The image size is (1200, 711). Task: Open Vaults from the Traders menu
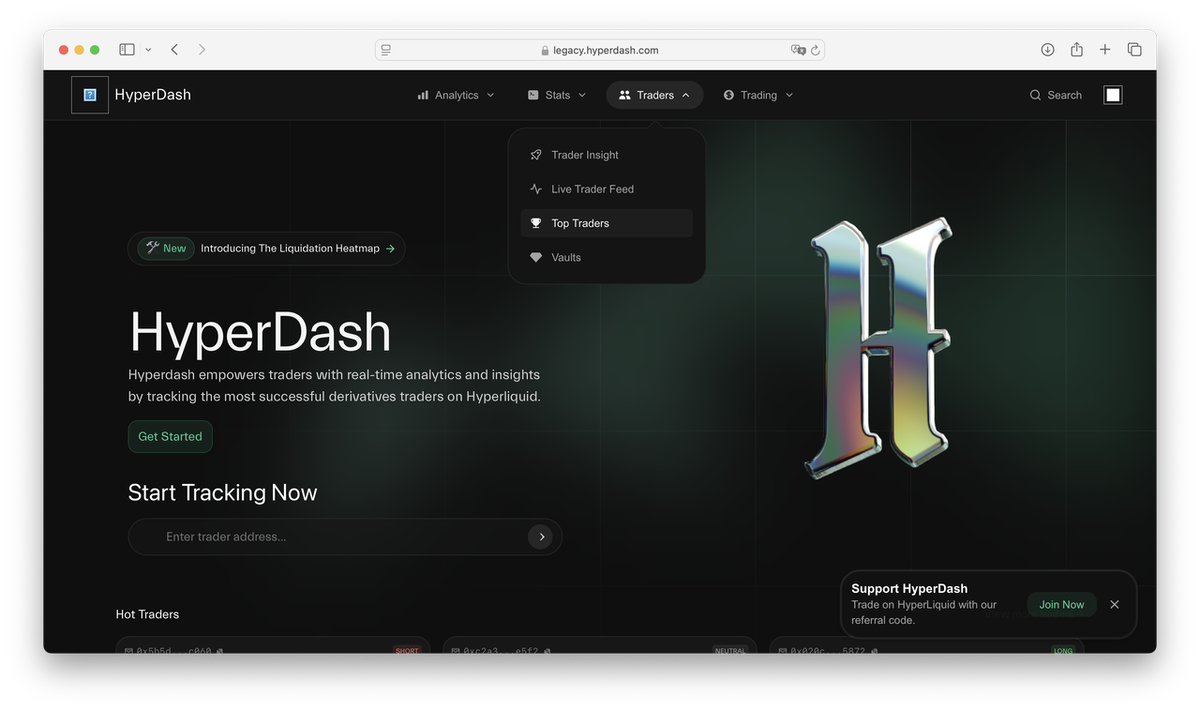click(x=607, y=257)
